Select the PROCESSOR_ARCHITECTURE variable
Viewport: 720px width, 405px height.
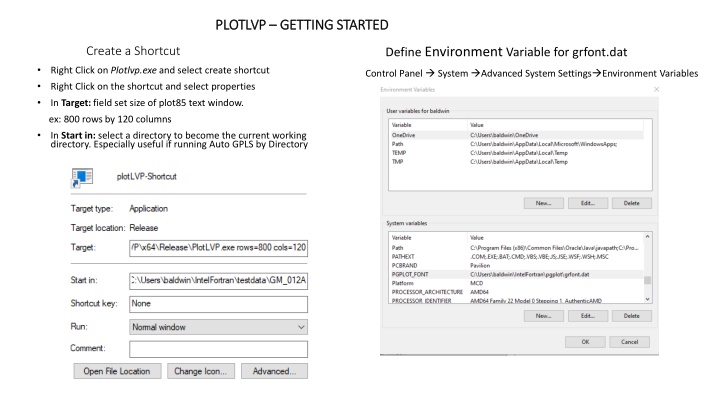(x=516, y=292)
